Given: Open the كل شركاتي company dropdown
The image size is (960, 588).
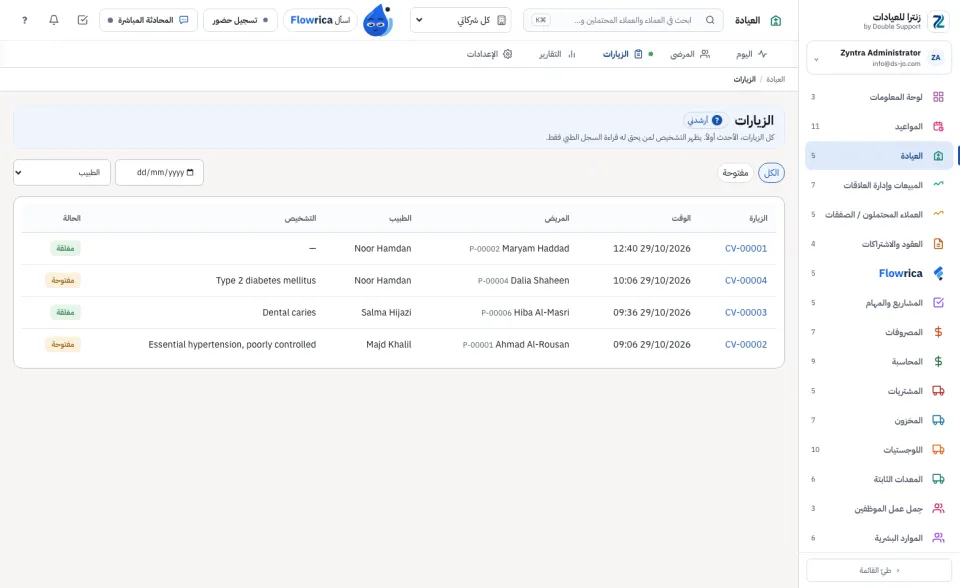Looking at the screenshot, I should pyautogui.click(x=461, y=20).
